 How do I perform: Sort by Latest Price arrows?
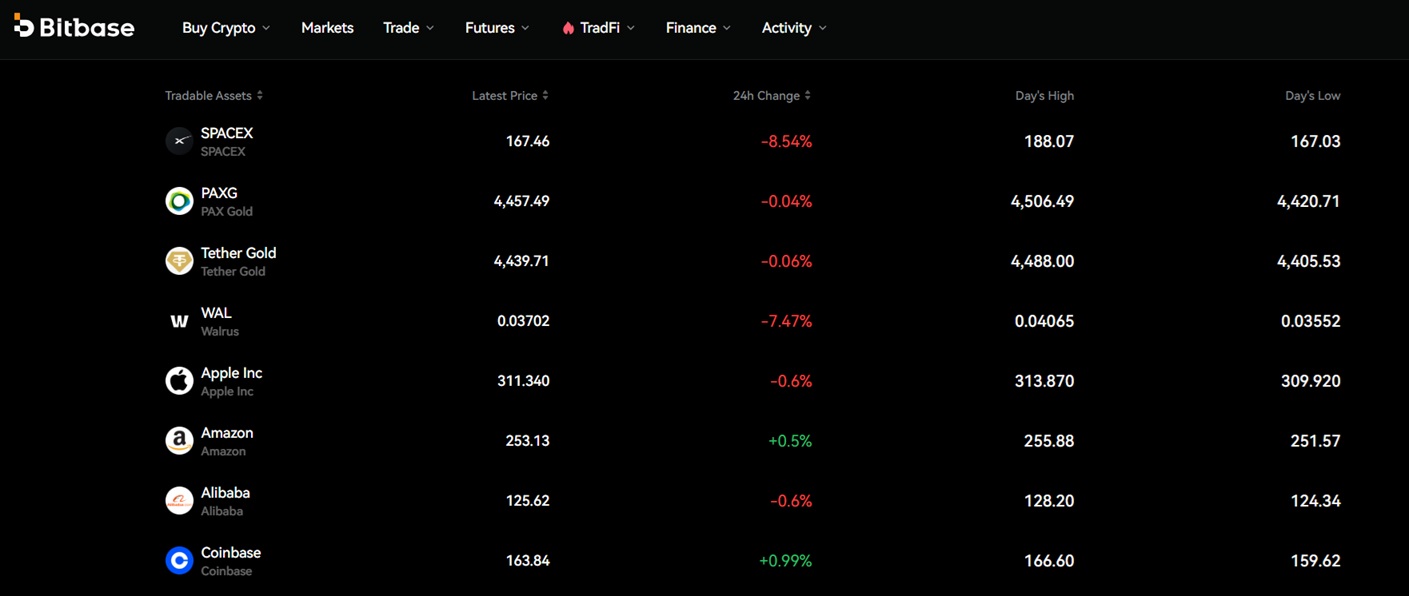pos(545,96)
